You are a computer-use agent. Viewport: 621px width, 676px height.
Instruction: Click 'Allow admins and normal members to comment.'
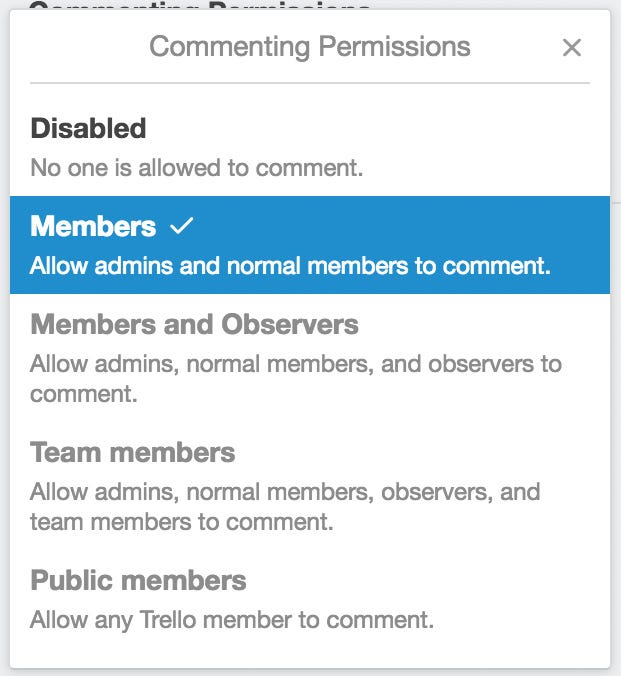[290, 266]
